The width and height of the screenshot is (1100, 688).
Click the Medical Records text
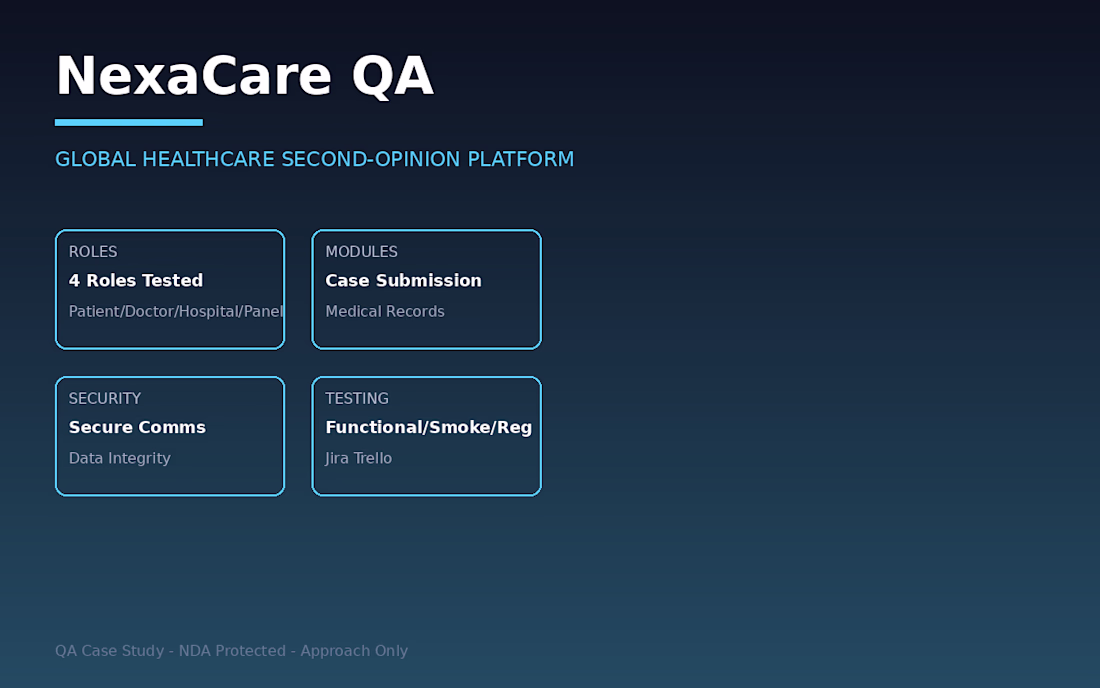click(x=384, y=311)
